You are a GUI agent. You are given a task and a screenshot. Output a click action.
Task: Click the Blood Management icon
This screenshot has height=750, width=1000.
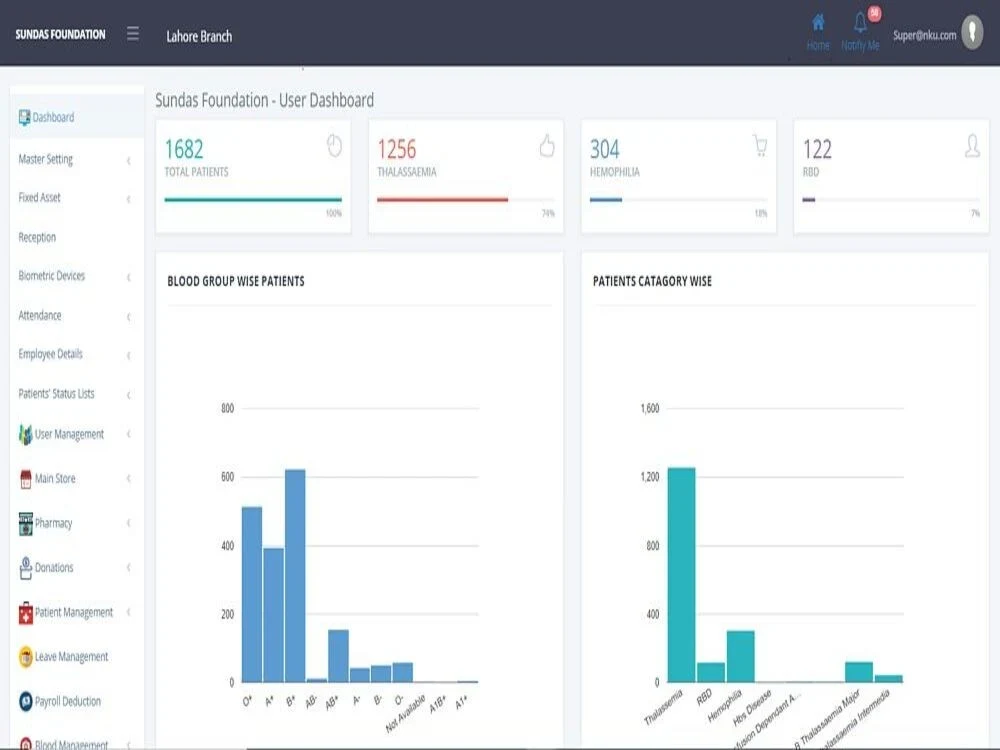coord(26,744)
